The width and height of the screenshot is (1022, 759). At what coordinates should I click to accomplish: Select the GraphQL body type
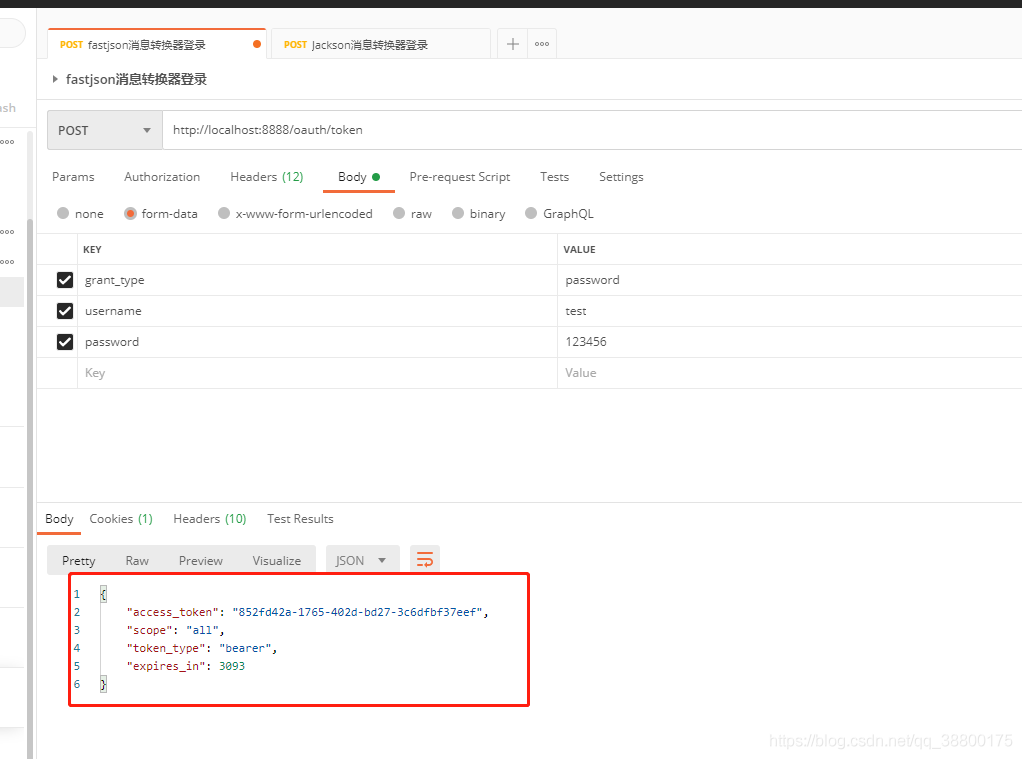coord(531,213)
